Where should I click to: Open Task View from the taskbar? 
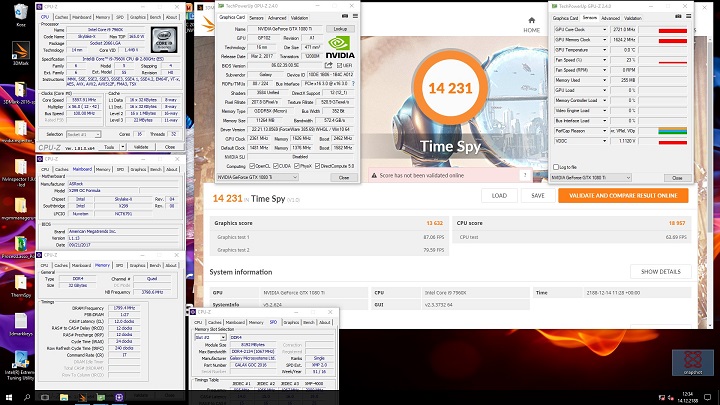point(45,397)
